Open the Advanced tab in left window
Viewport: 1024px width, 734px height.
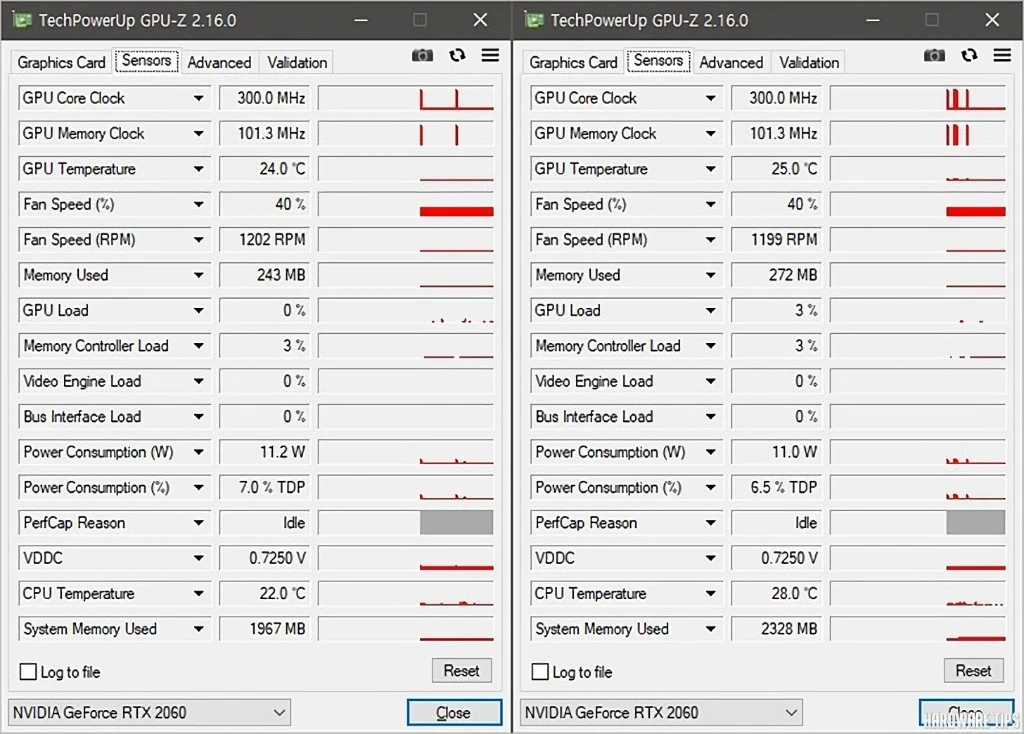(219, 63)
